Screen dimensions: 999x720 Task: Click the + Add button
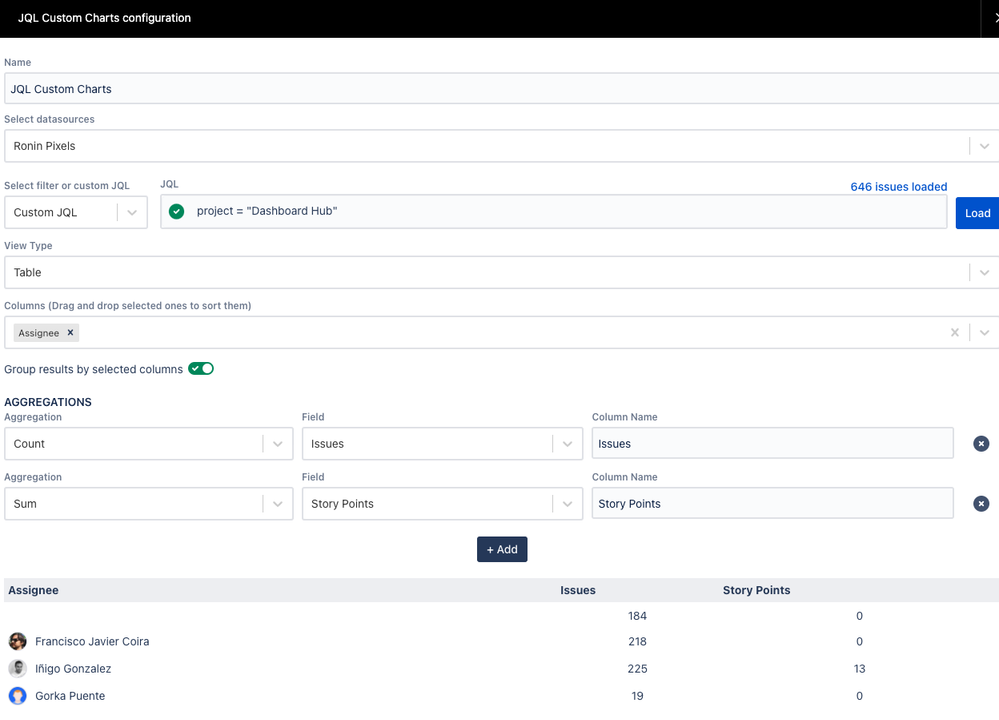(x=501, y=549)
